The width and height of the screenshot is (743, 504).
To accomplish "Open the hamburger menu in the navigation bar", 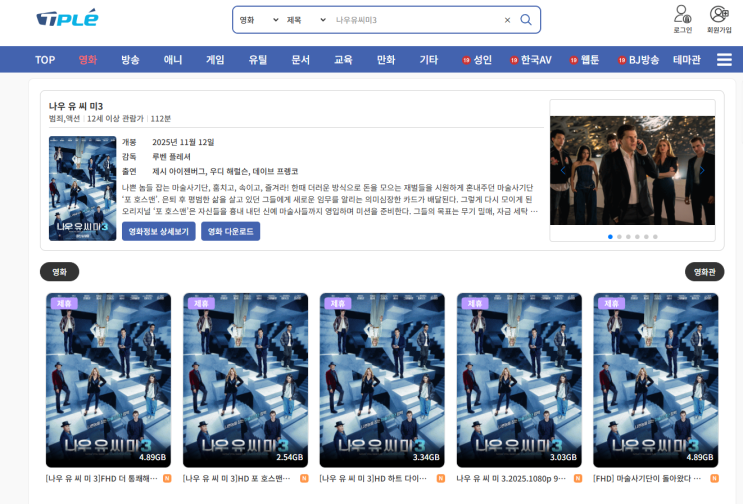I will (x=724, y=60).
